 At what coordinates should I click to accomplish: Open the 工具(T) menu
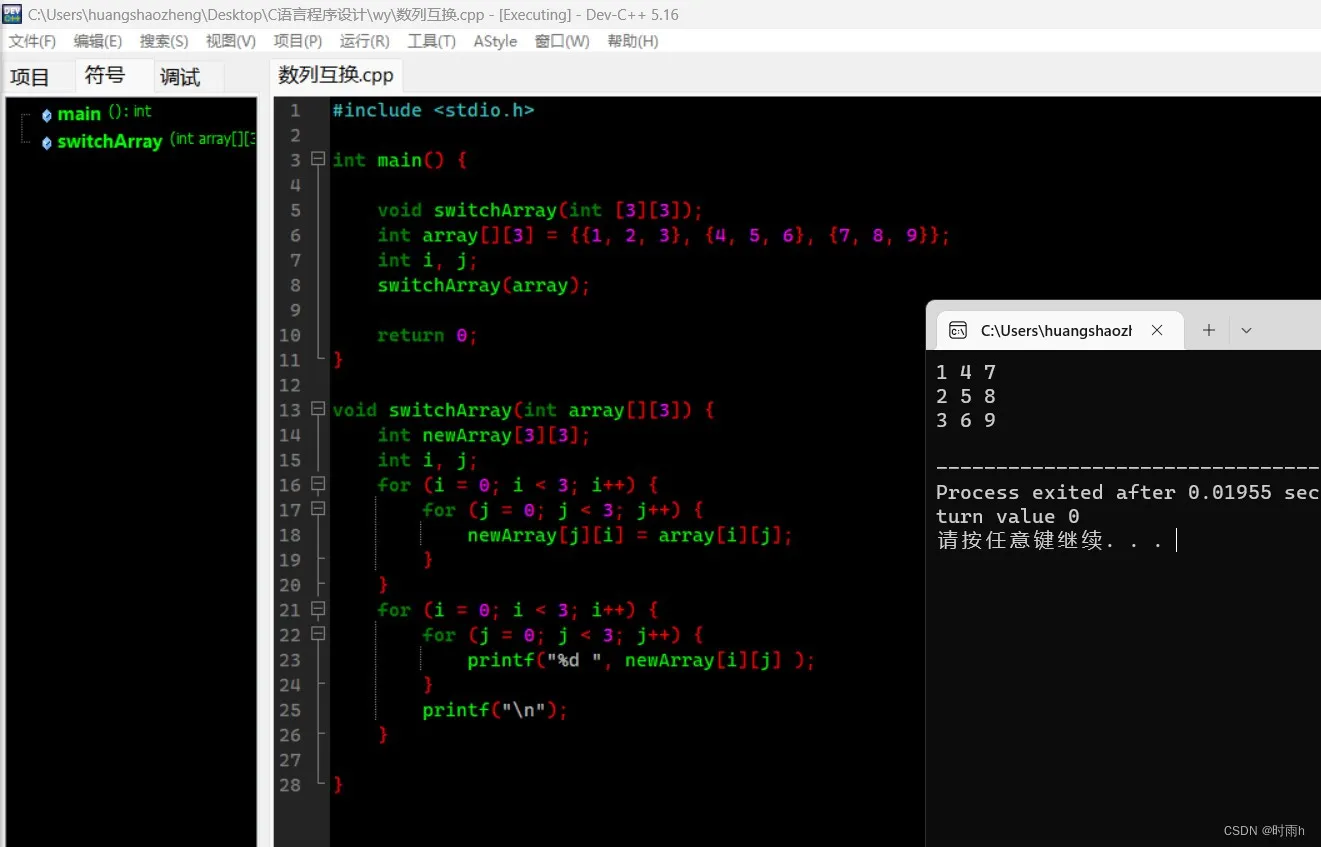tap(431, 41)
